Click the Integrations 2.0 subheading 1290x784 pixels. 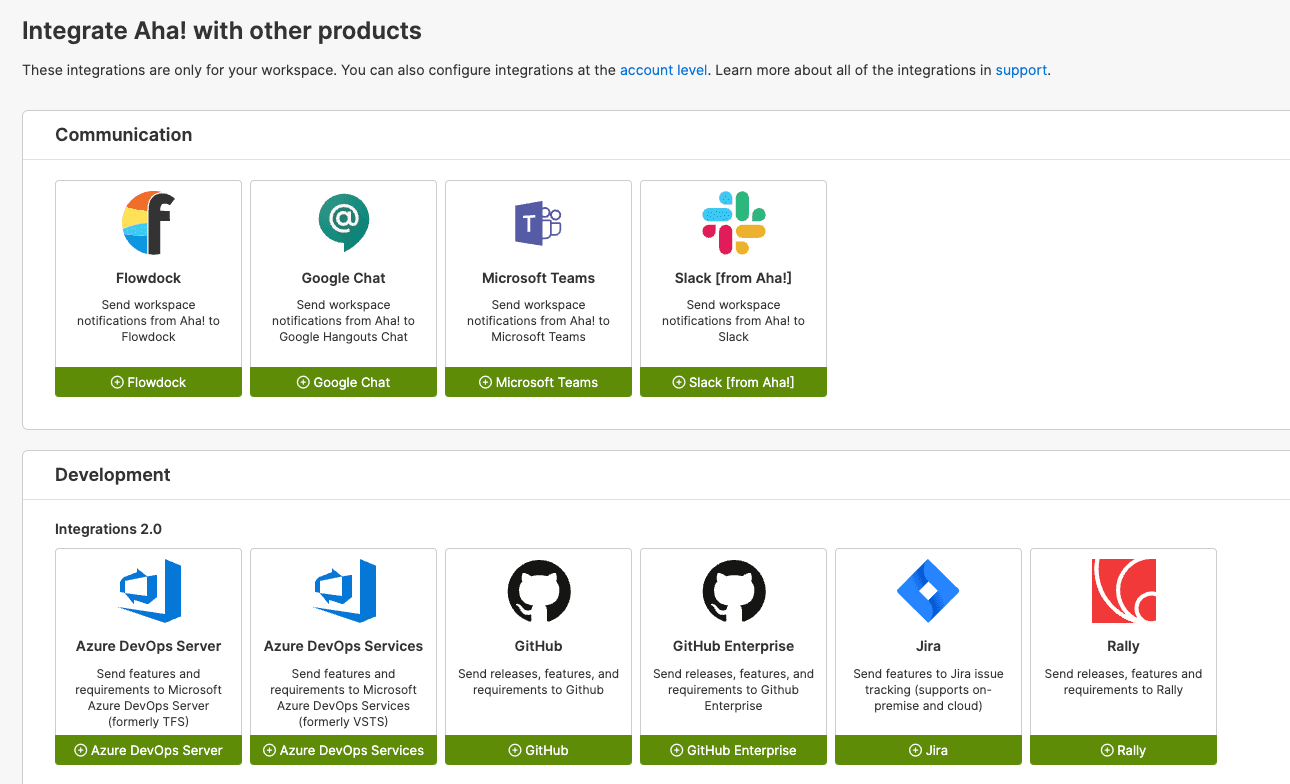tap(108, 528)
